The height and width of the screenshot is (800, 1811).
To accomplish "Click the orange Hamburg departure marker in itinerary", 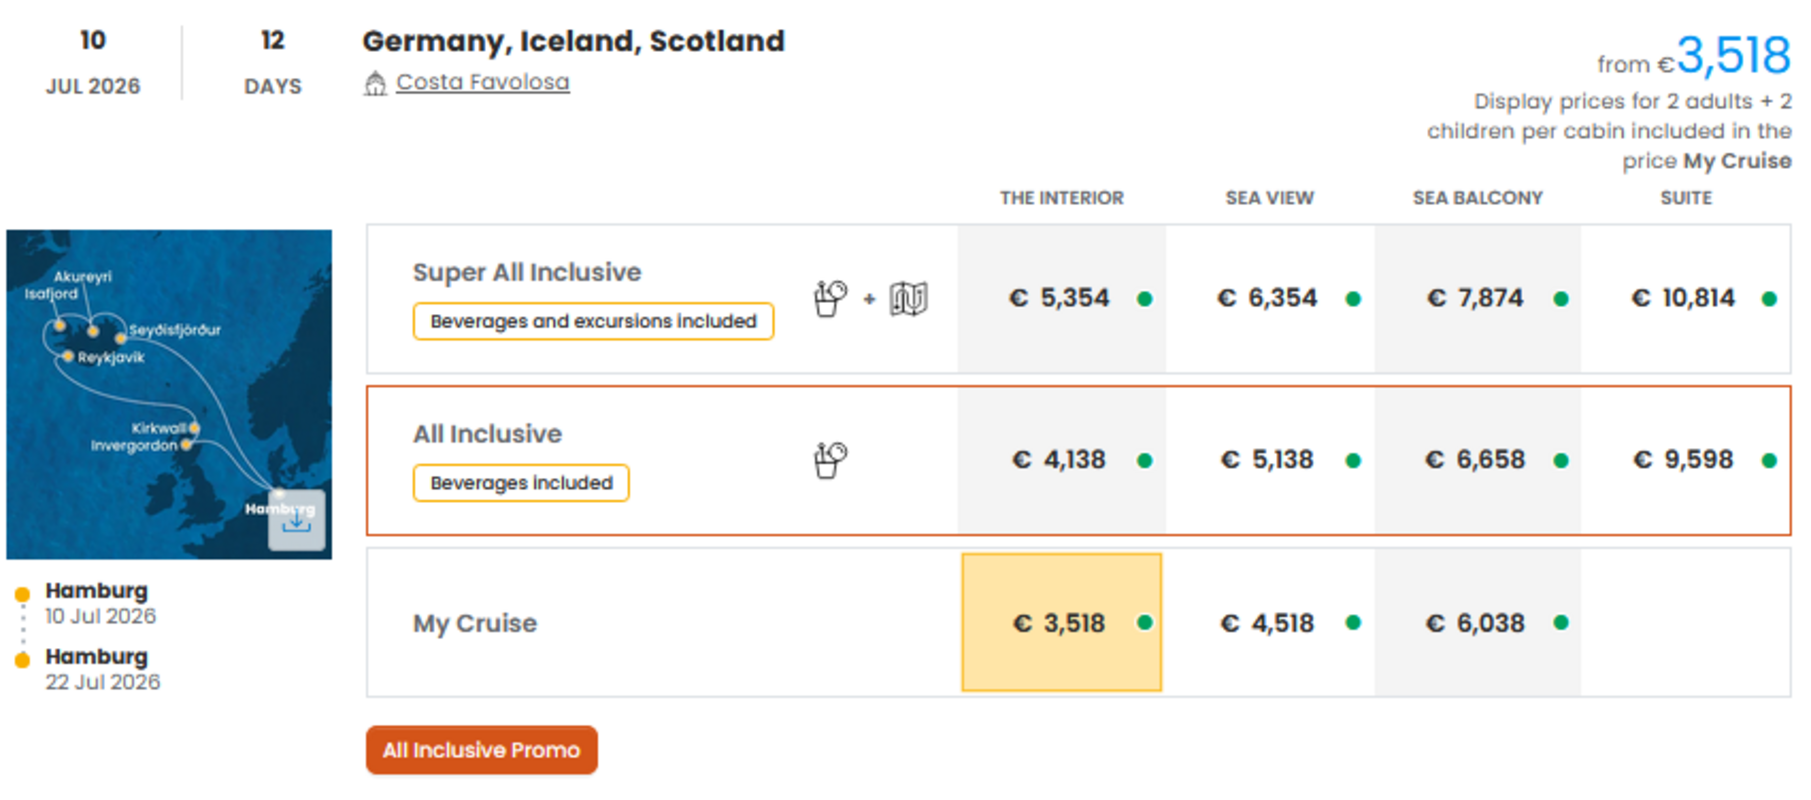I will point(22,595).
